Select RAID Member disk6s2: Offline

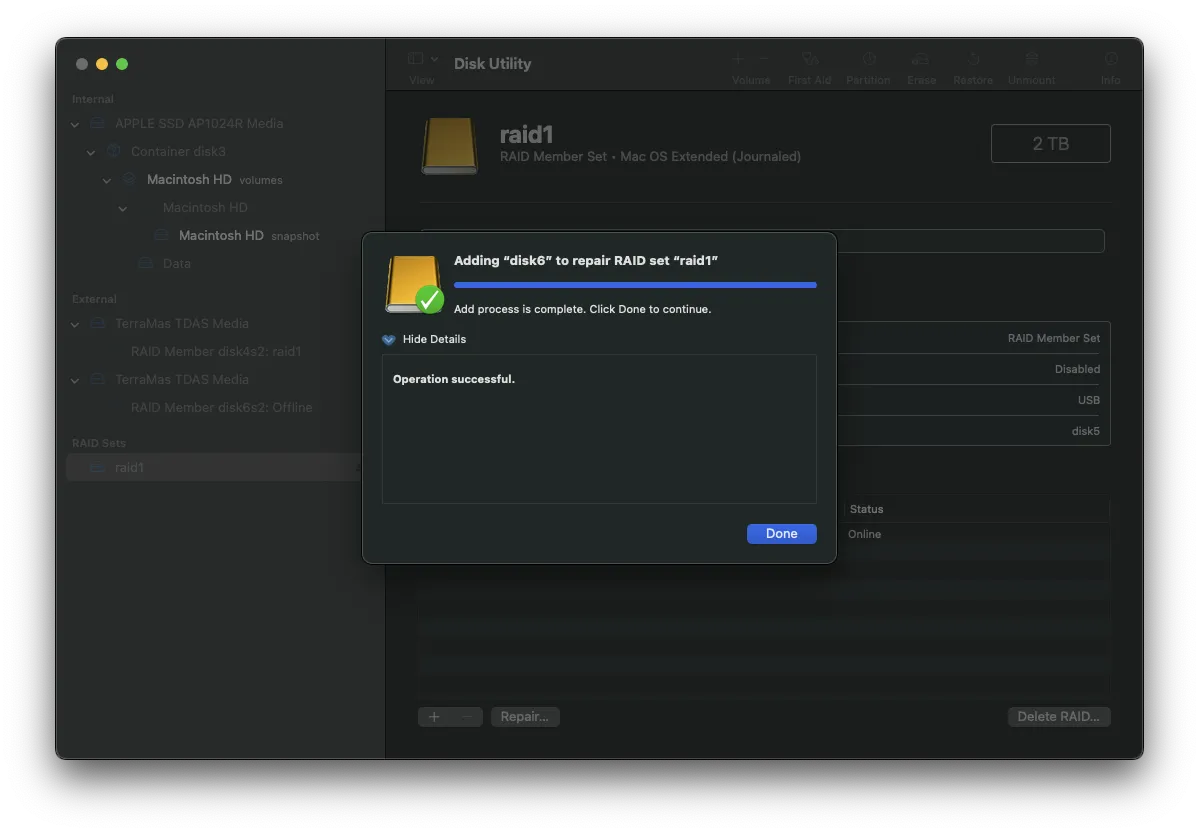coord(221,407)
